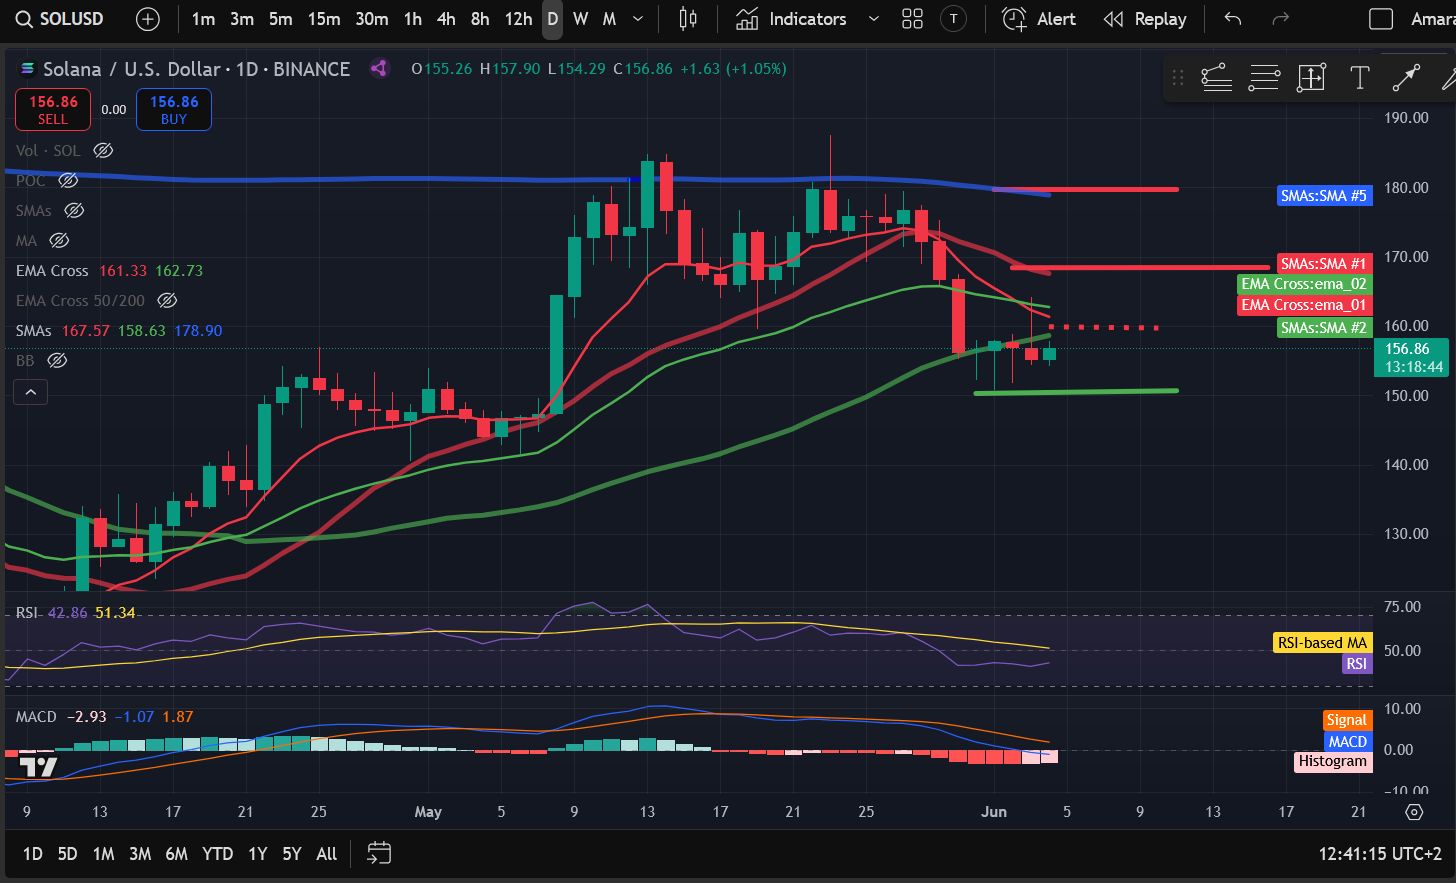Open time axis settings gear
Viewport: 1456px width, 883px height.
point(1414,811)
